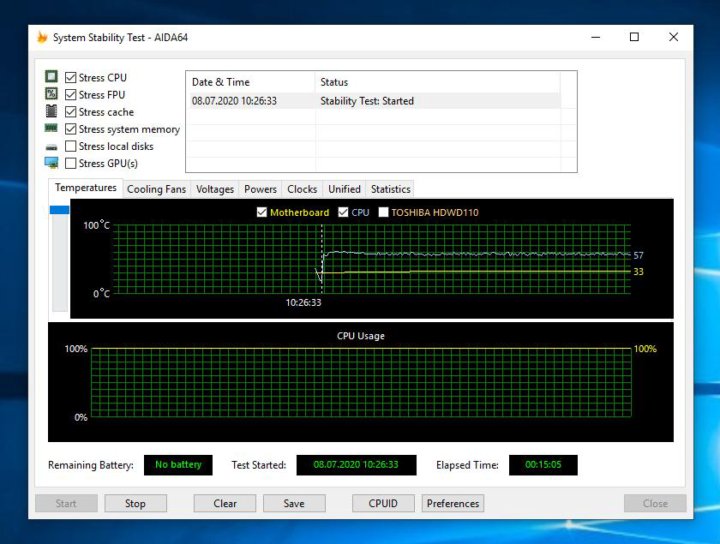The width and height of the screenshot is (720, 544).
Task: Open the Voltages tab
Action: pyautogui.click(x=215, y=189)
